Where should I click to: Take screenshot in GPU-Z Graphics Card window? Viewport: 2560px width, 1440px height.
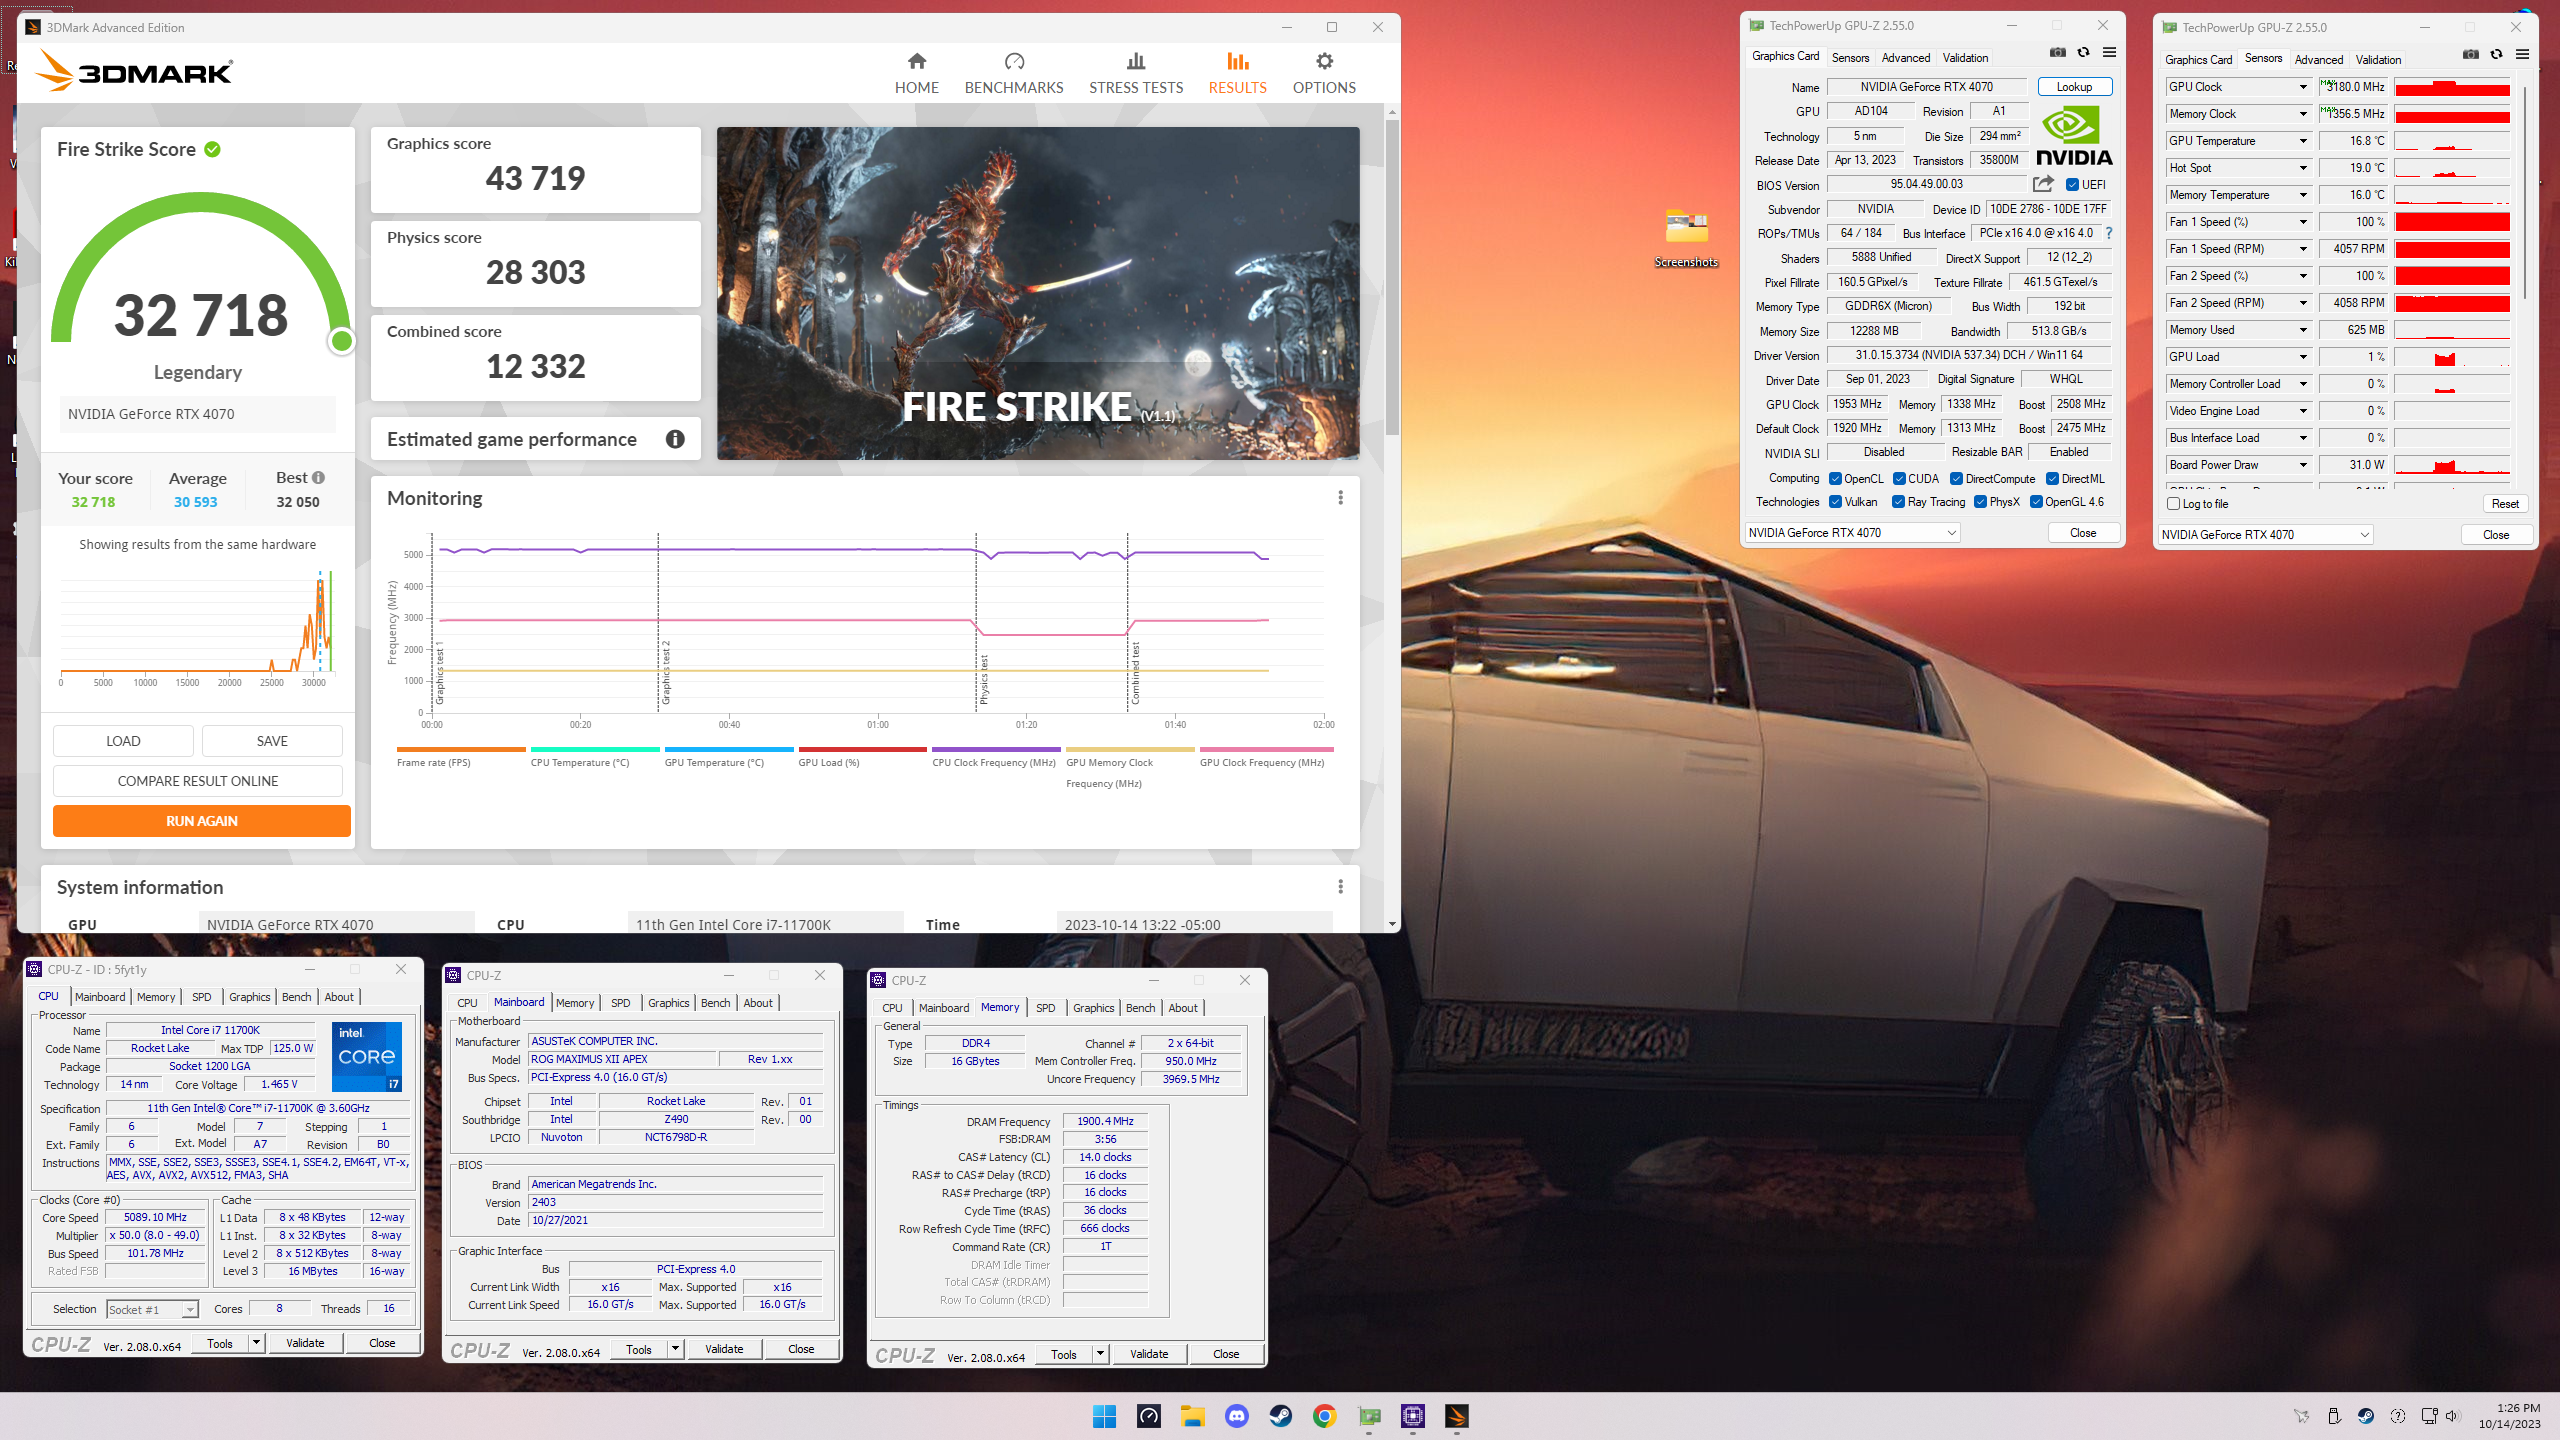tap(2057, 53)
